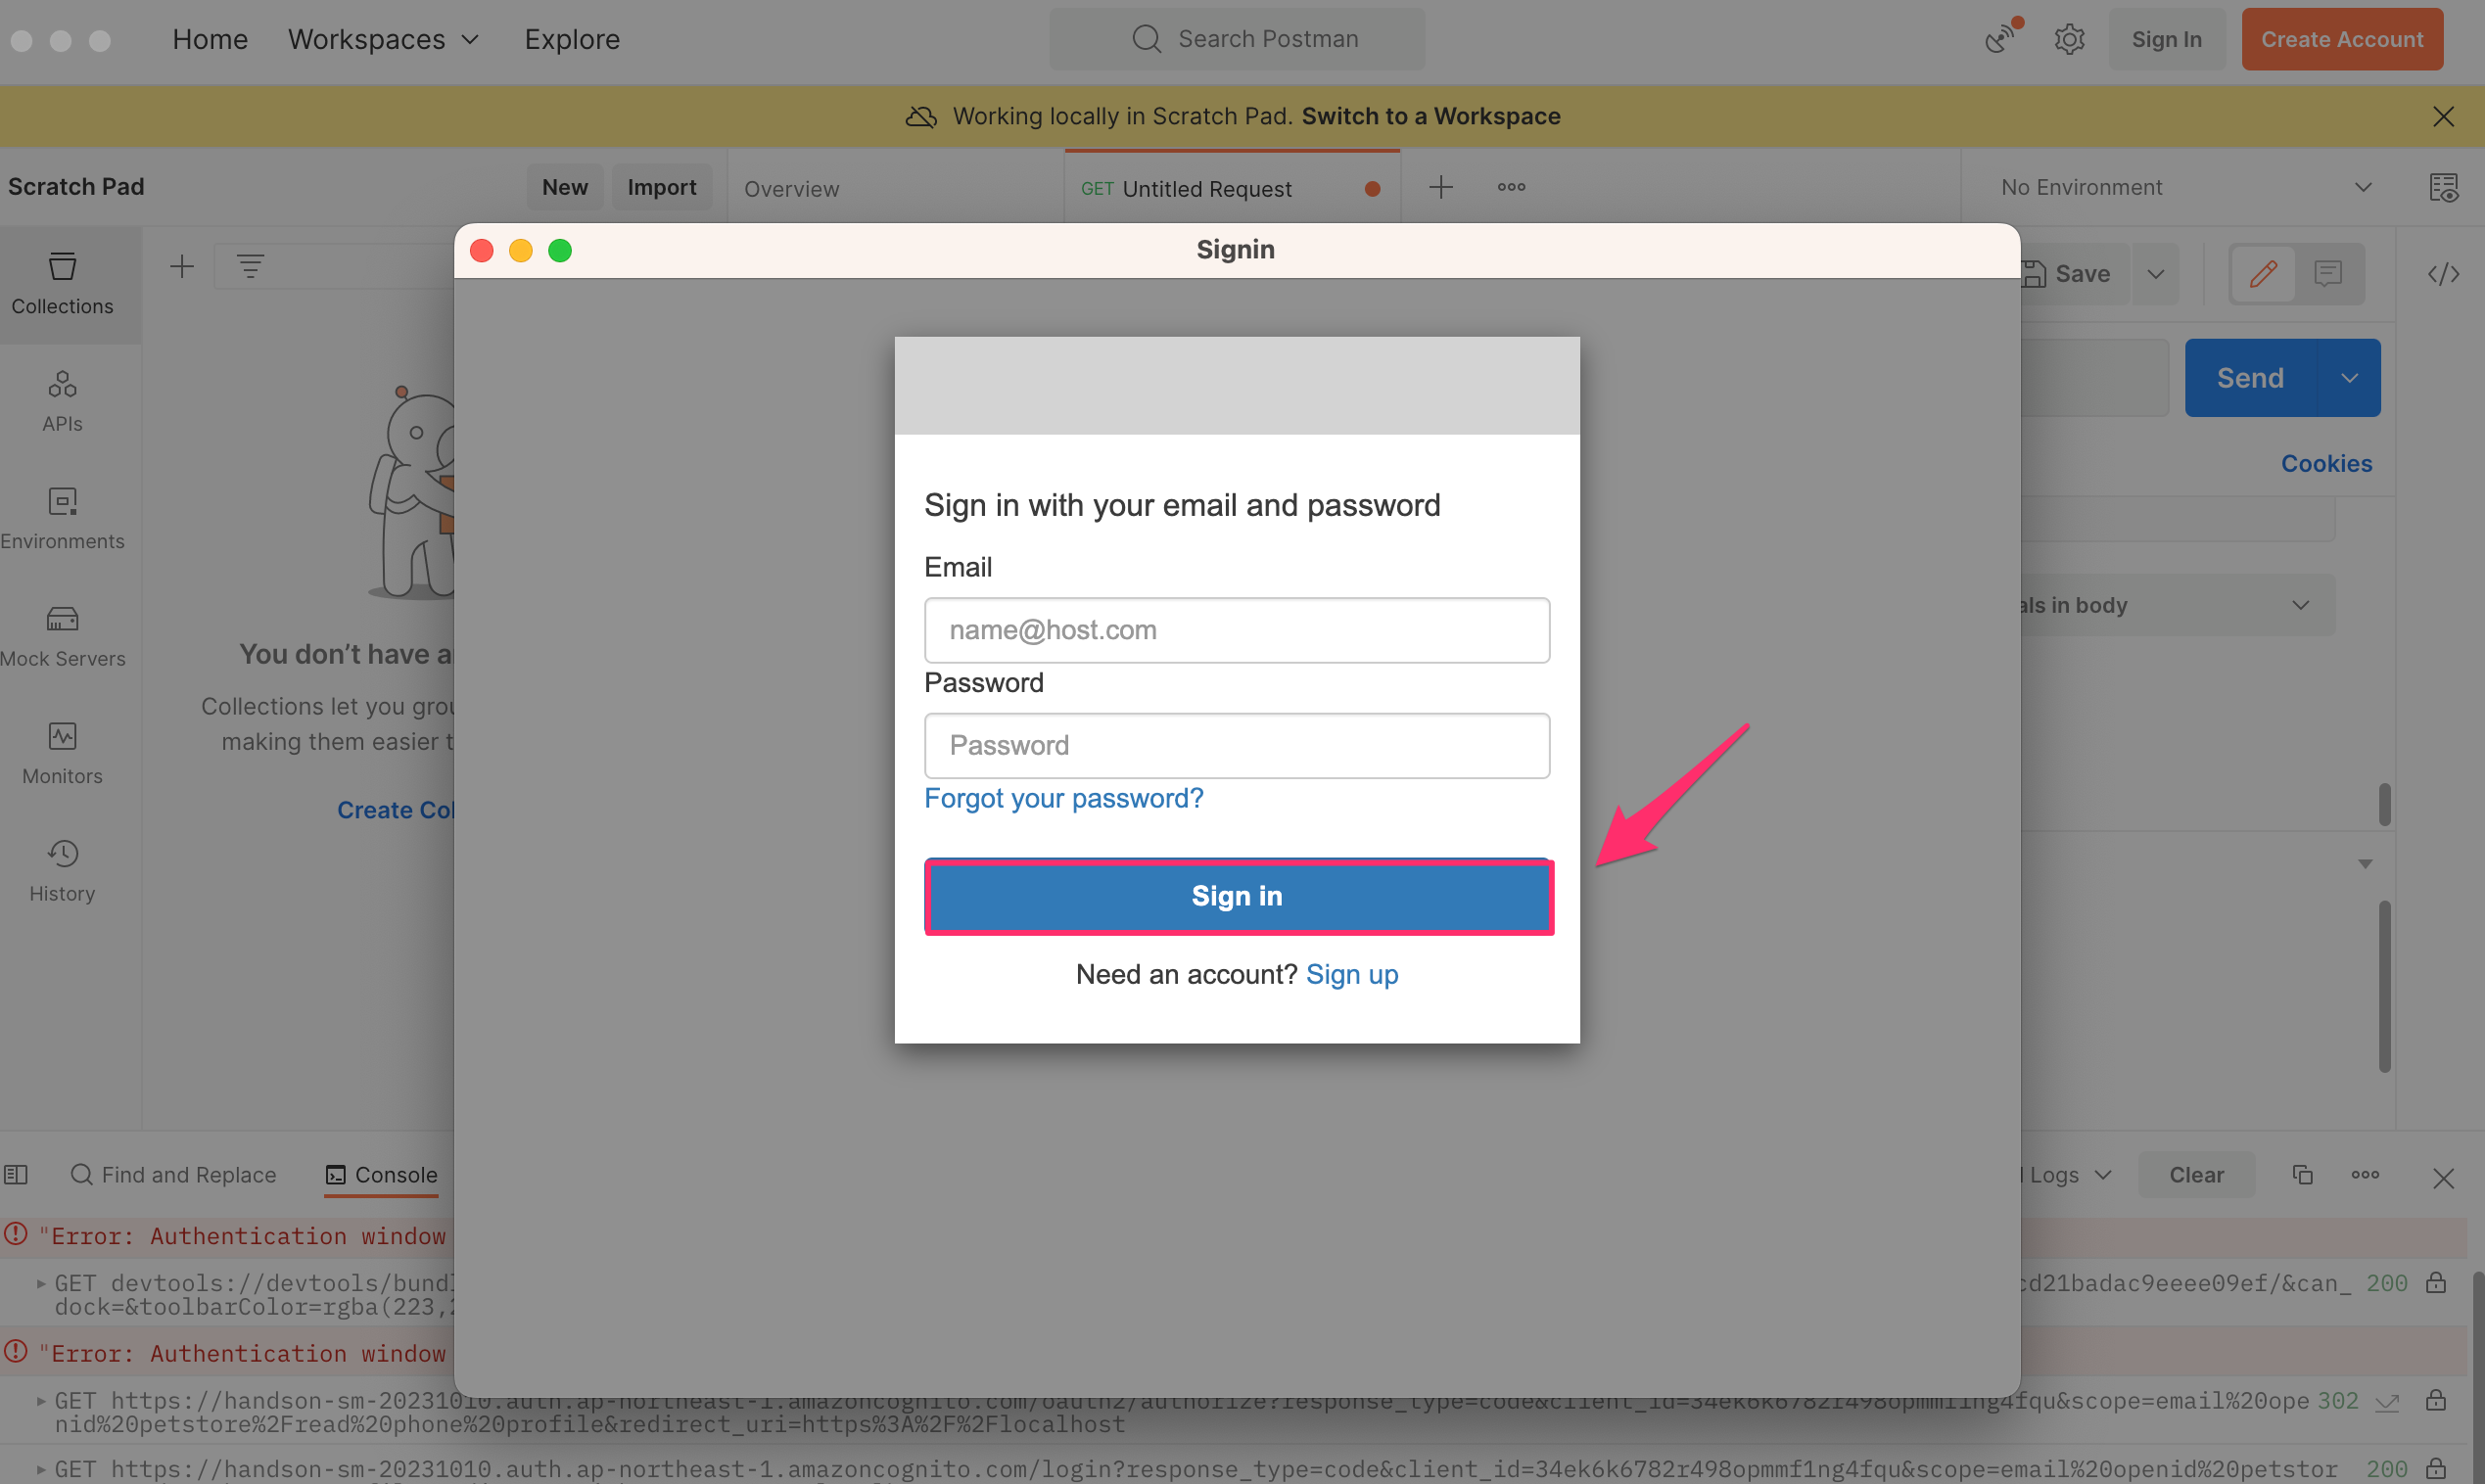2485x1484 pixels.
Task: Copy console logs with copy icon
Action: coord(2302,1174)
